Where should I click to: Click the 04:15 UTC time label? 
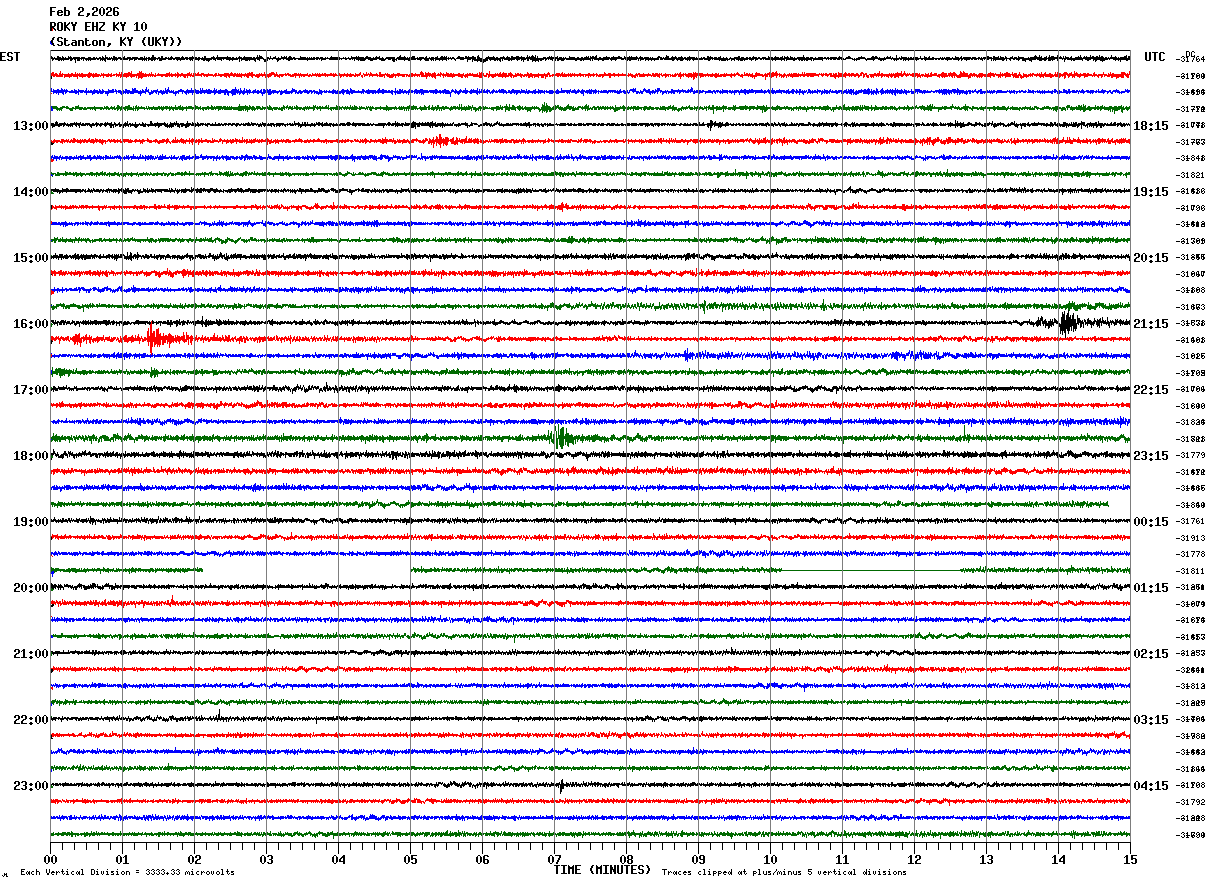click(1151, 786)
